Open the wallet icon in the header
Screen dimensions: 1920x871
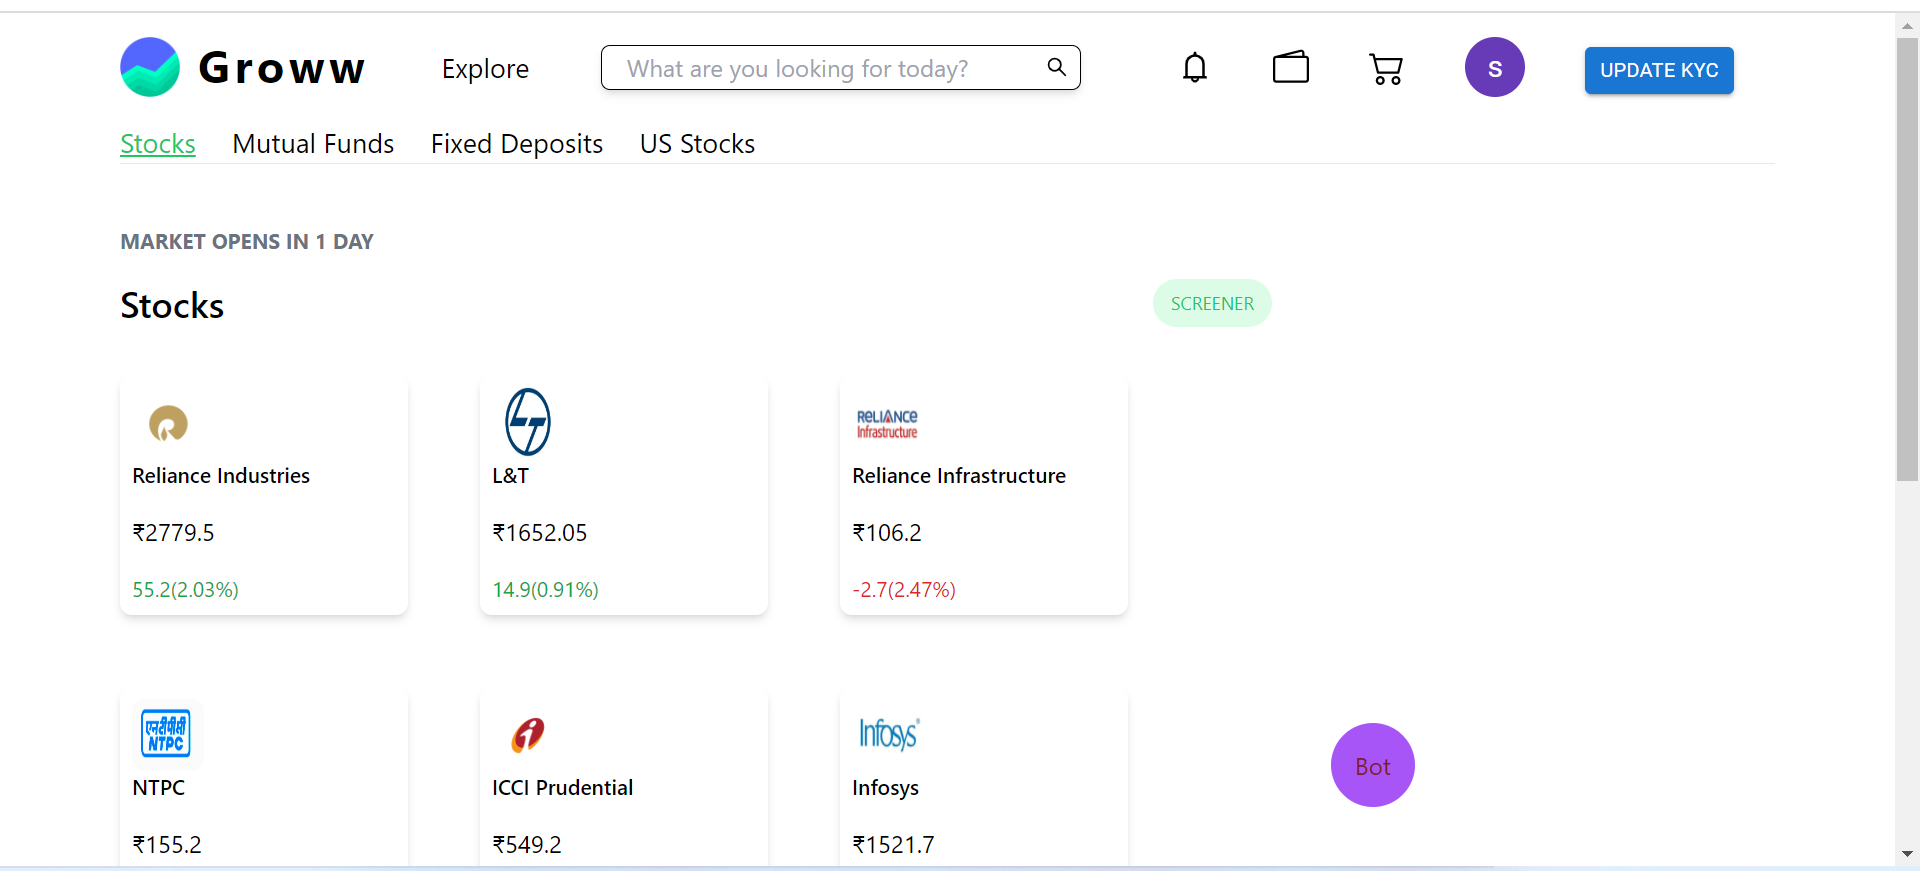[1290, 67]
